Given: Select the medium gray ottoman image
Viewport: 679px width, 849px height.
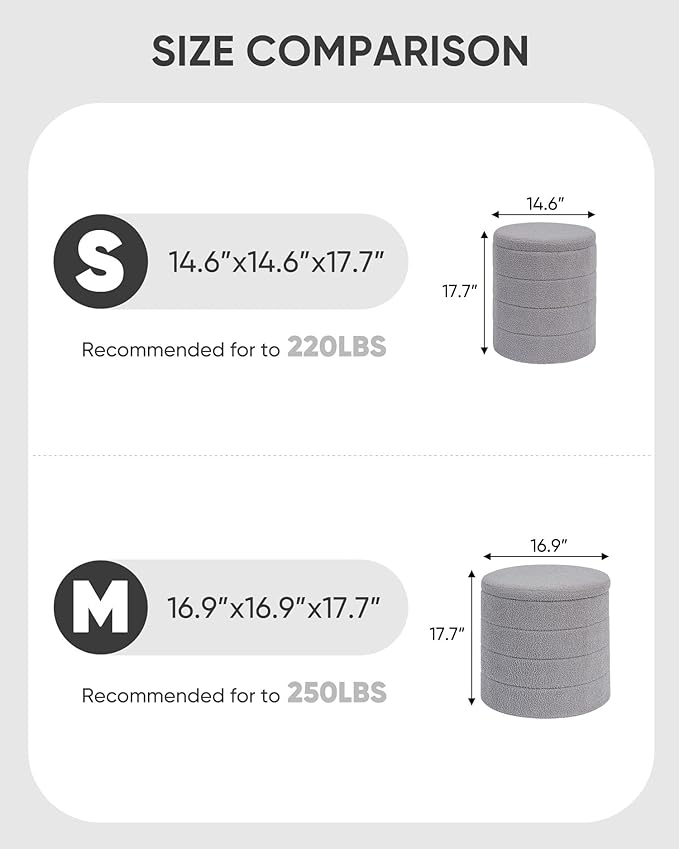Looking at the screenshot, I should point(546,639).
